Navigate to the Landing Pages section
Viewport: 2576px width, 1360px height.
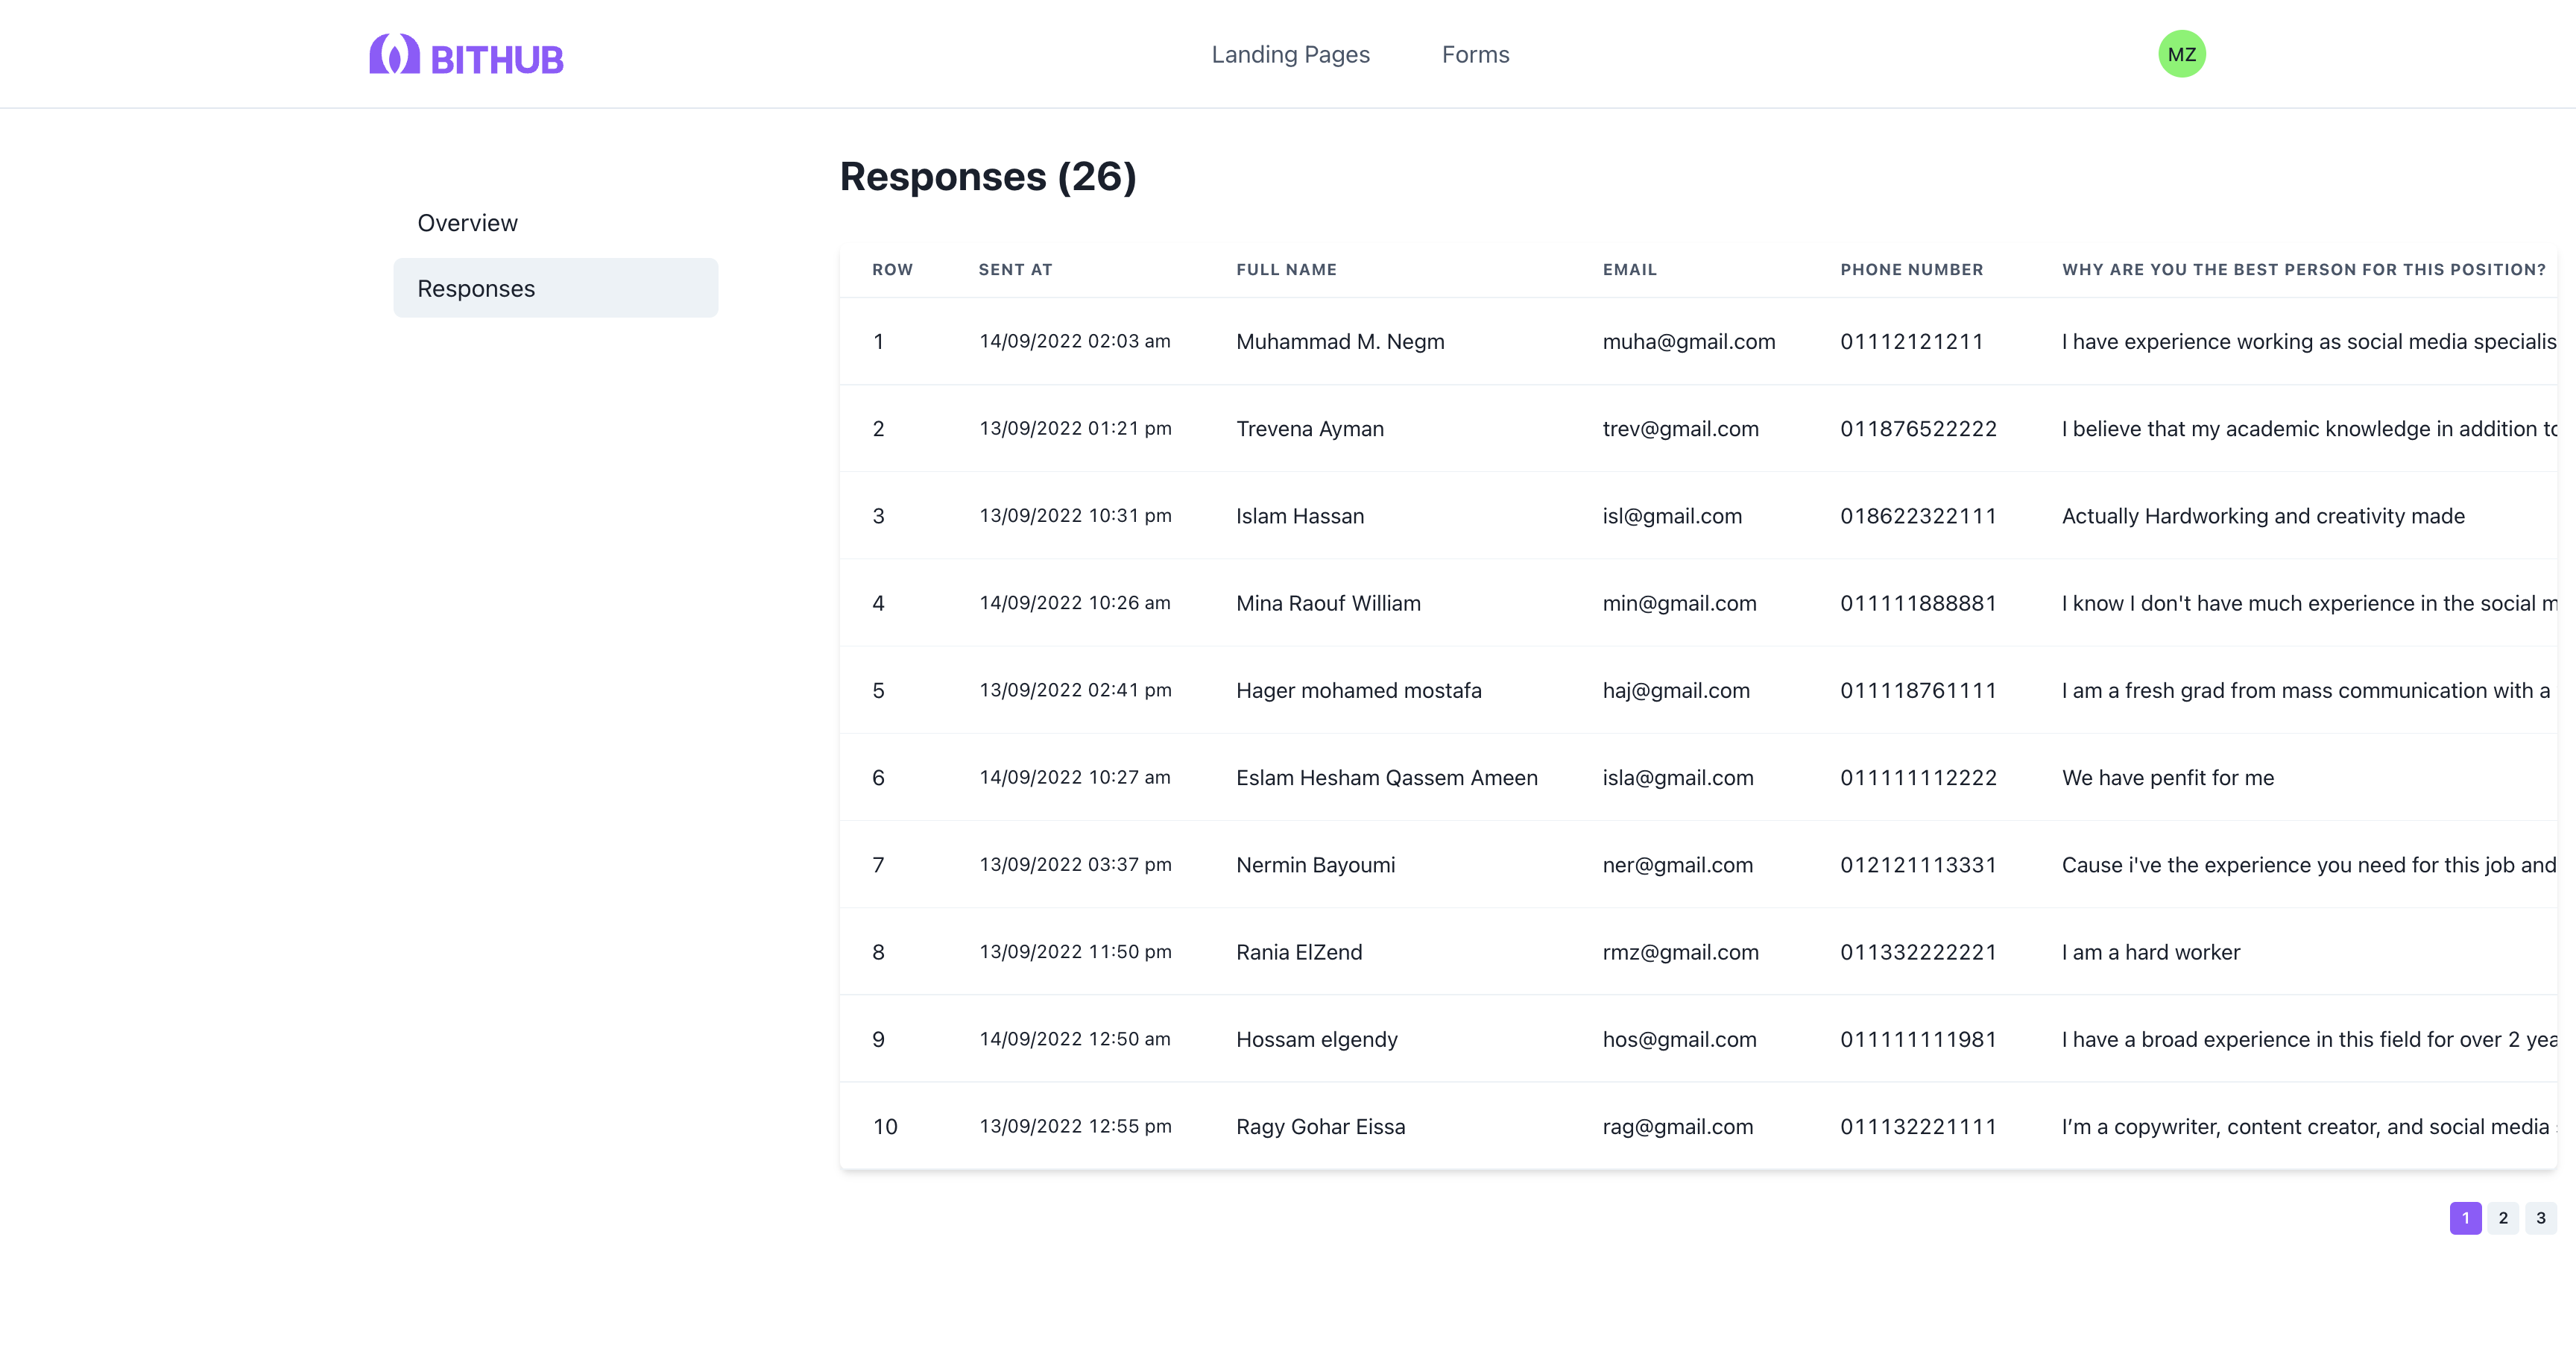1290,54
